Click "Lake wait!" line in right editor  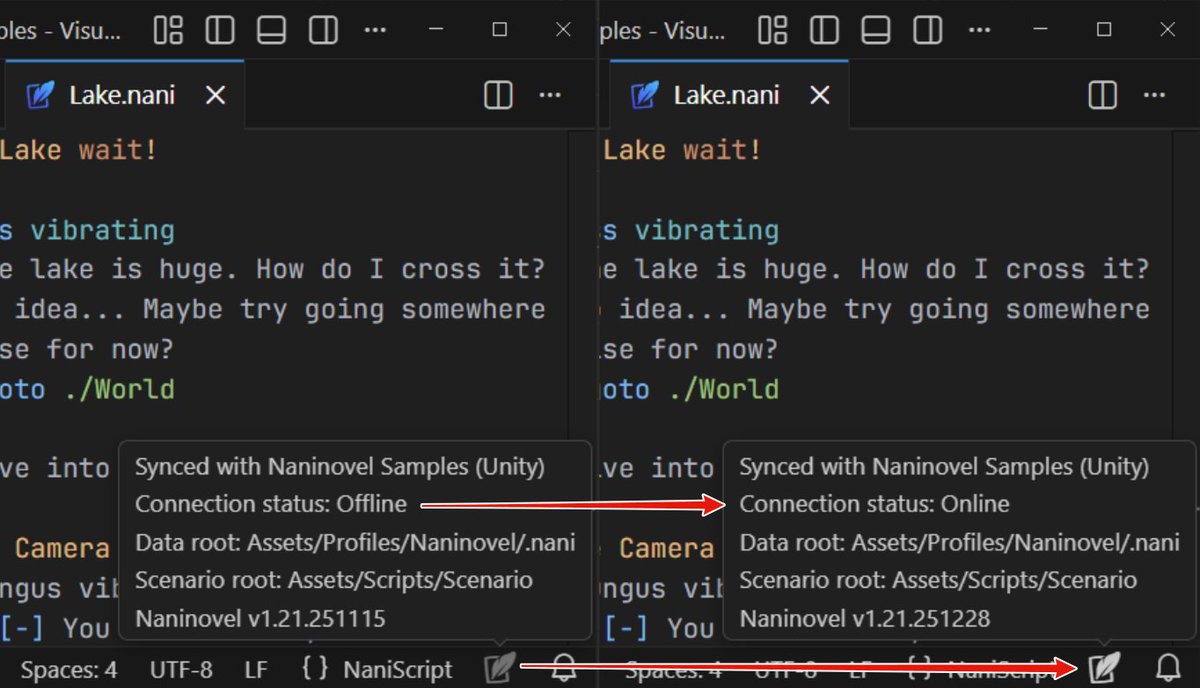(683, 151)
